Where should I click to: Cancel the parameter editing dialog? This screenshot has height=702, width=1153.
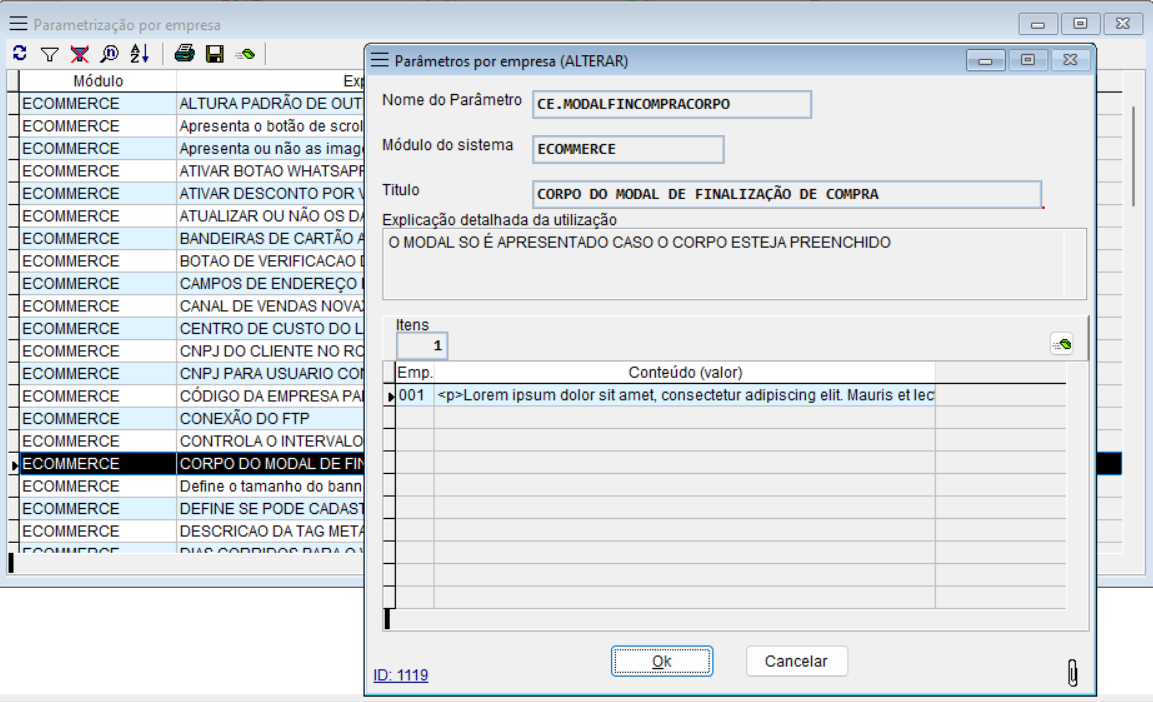797,661
